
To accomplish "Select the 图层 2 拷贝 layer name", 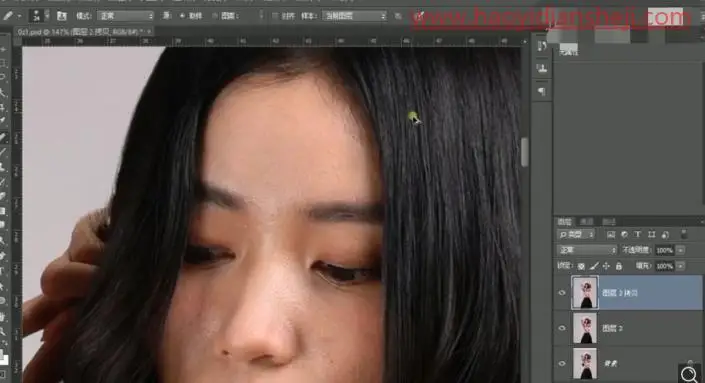I will coord(620,293).
